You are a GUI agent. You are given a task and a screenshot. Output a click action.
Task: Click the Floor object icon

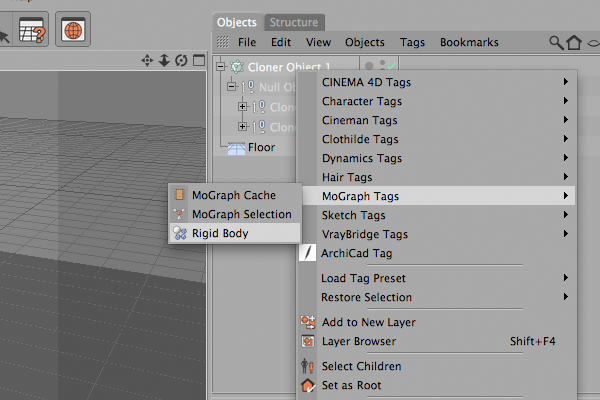(x=236, y=148)
